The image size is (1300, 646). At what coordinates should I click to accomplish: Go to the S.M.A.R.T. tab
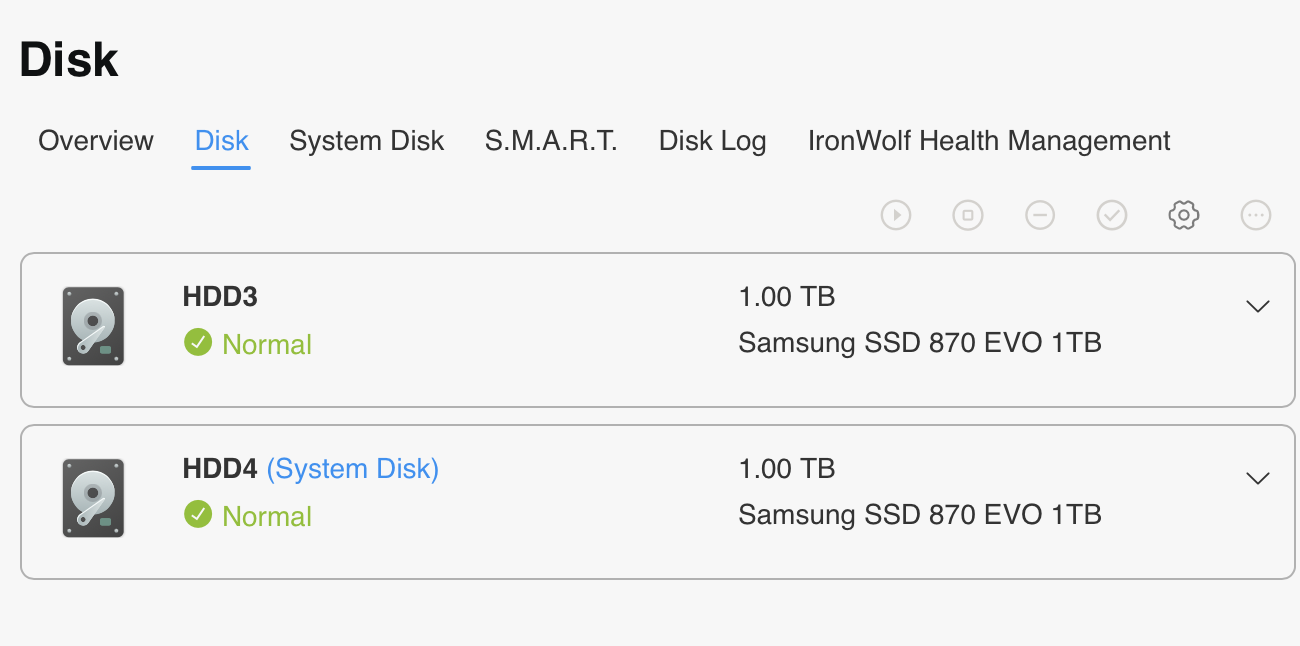tap(551, 141)
